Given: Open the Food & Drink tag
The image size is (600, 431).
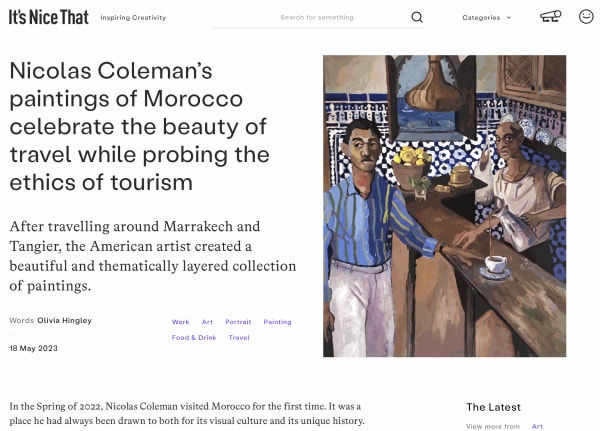Looking at the screenshot, I should pos(194,338).
